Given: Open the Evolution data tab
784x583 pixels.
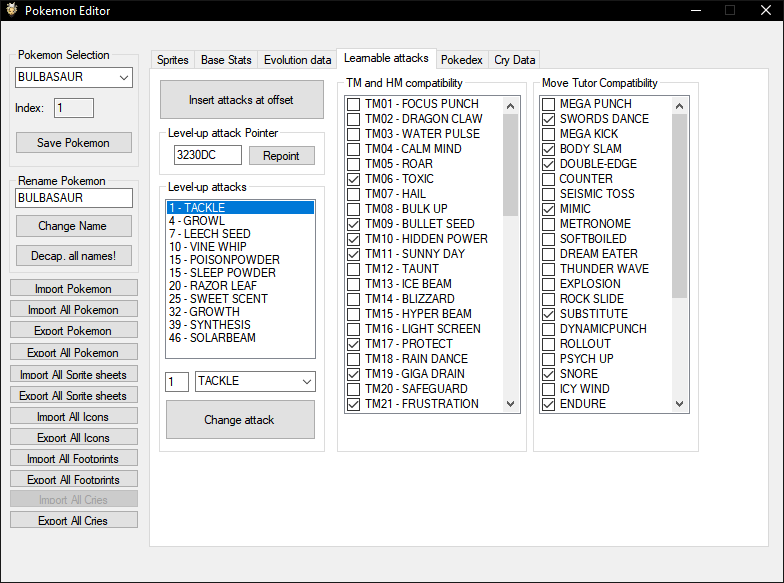Looking at the screenshot, I should click(297, 60).
